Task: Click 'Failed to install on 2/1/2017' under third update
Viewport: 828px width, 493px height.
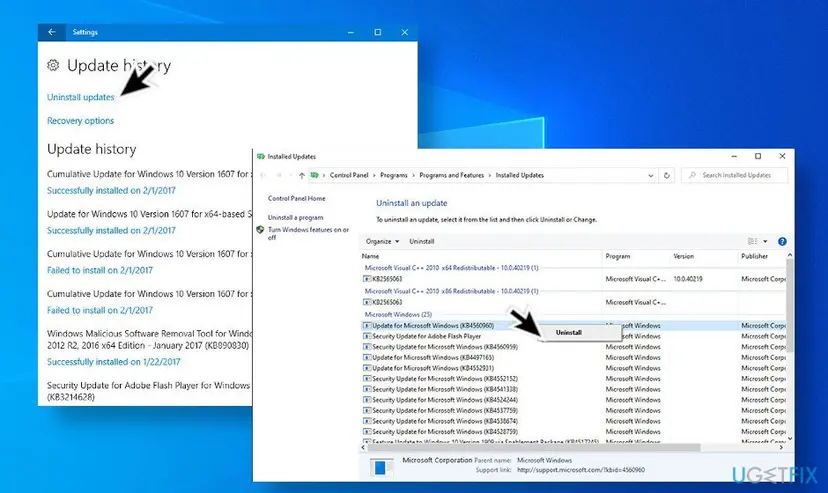Action: pyautogui.click(x=100, y=270)
